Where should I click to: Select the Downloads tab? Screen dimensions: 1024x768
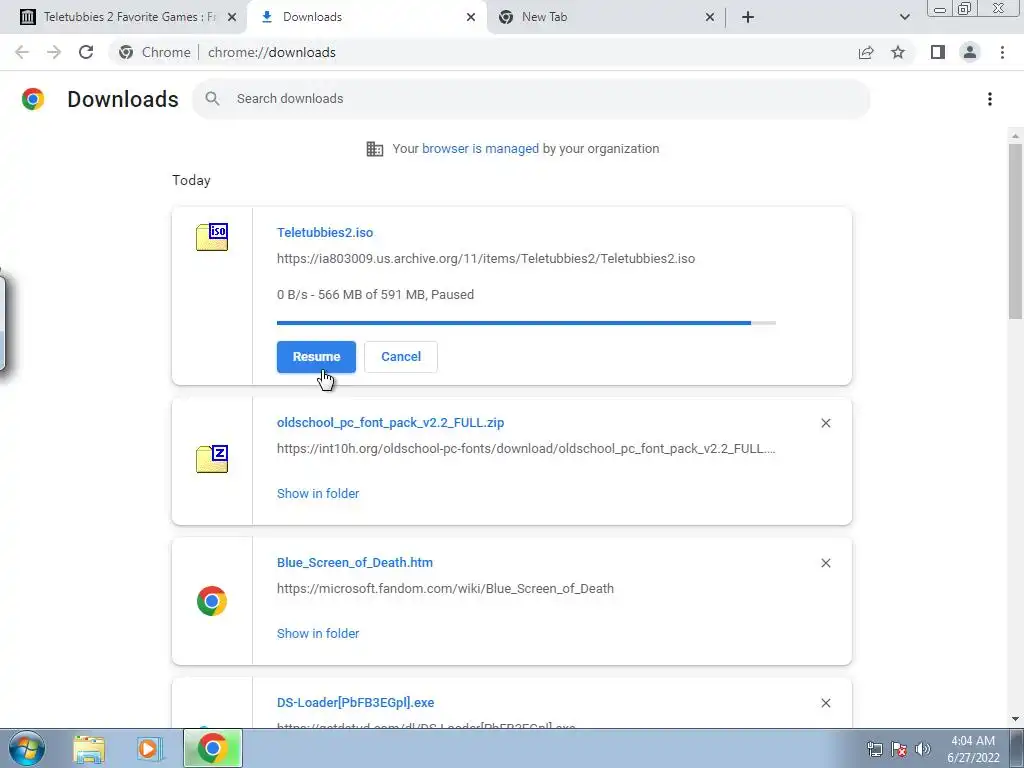366,17
